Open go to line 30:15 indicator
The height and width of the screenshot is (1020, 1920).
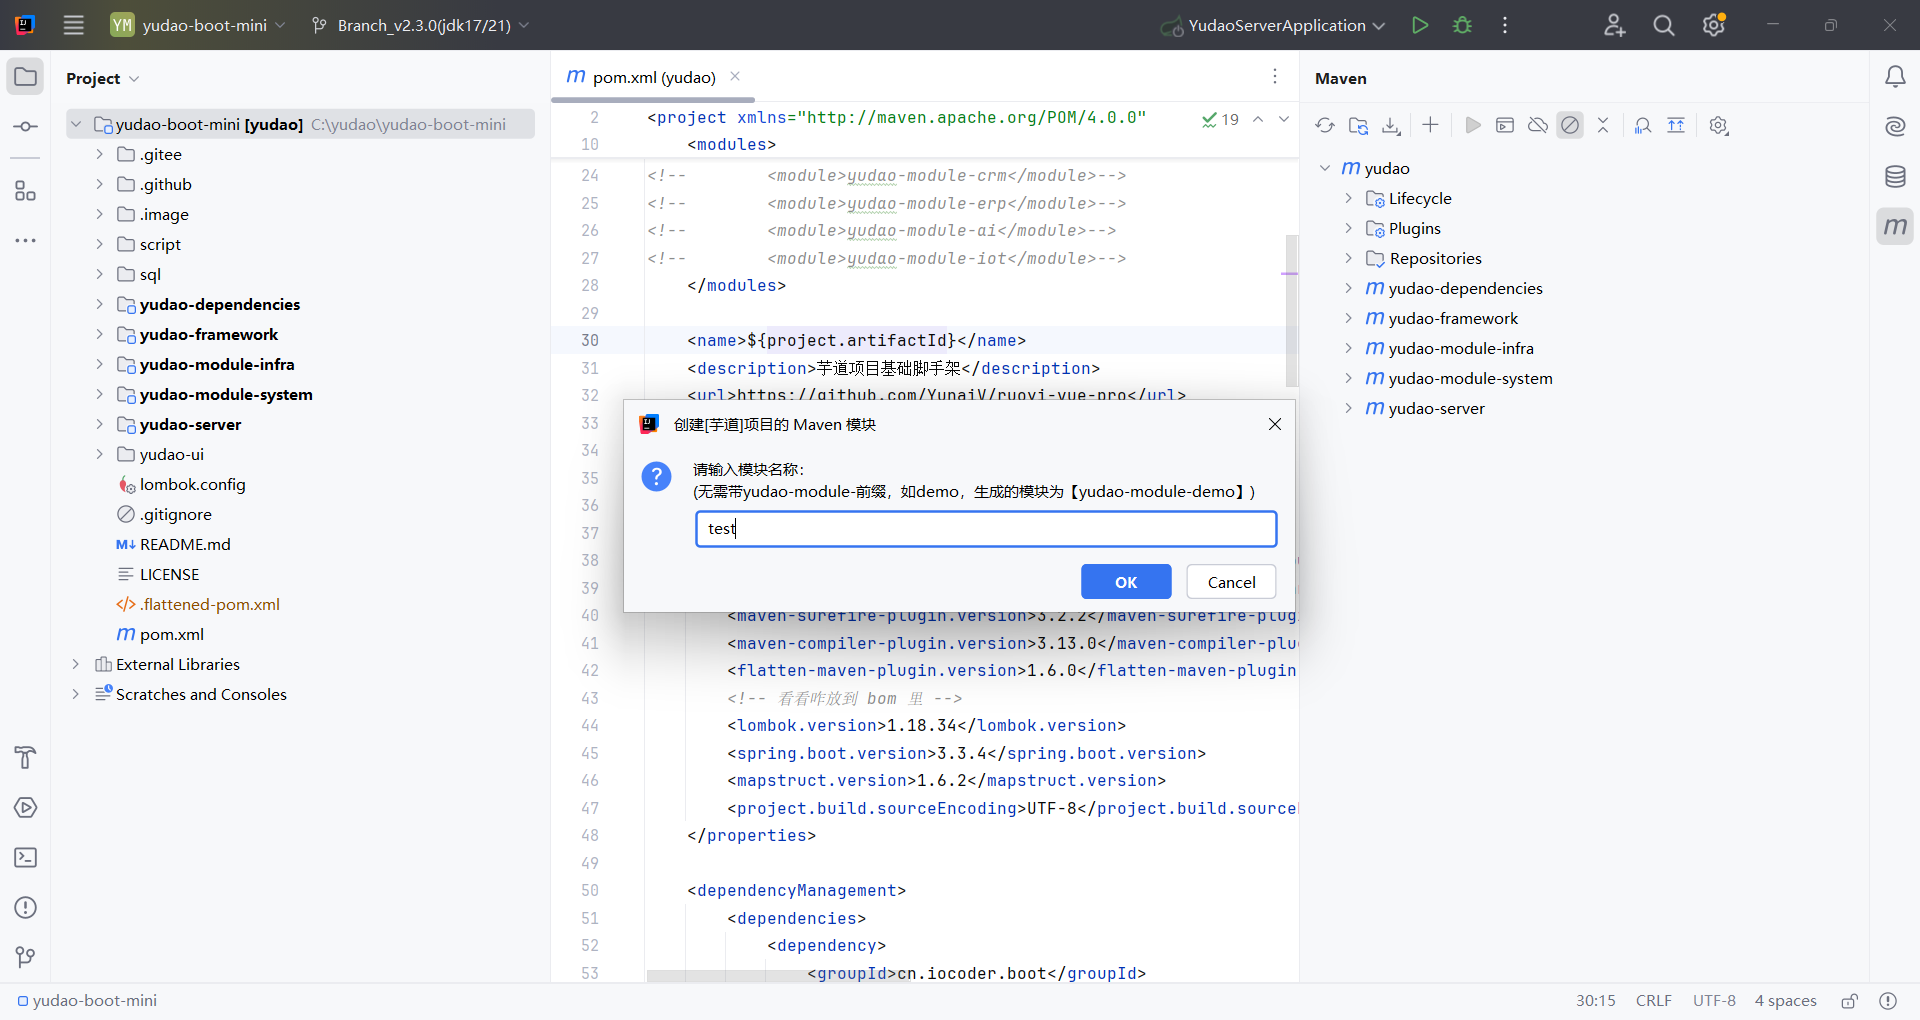coord(1595,1000)
